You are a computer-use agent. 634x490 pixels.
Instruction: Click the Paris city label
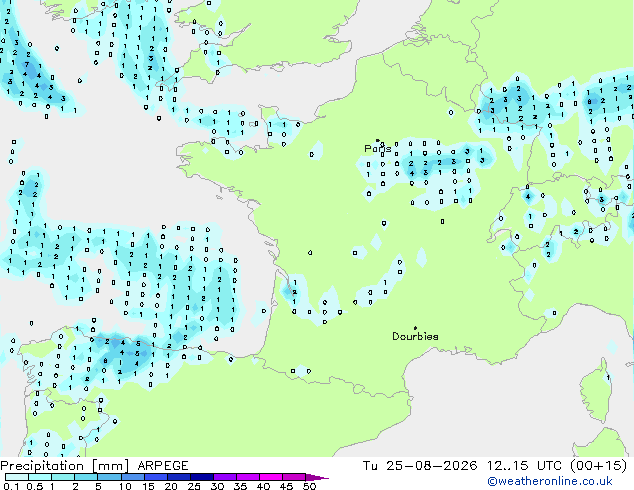click(378, 149)
